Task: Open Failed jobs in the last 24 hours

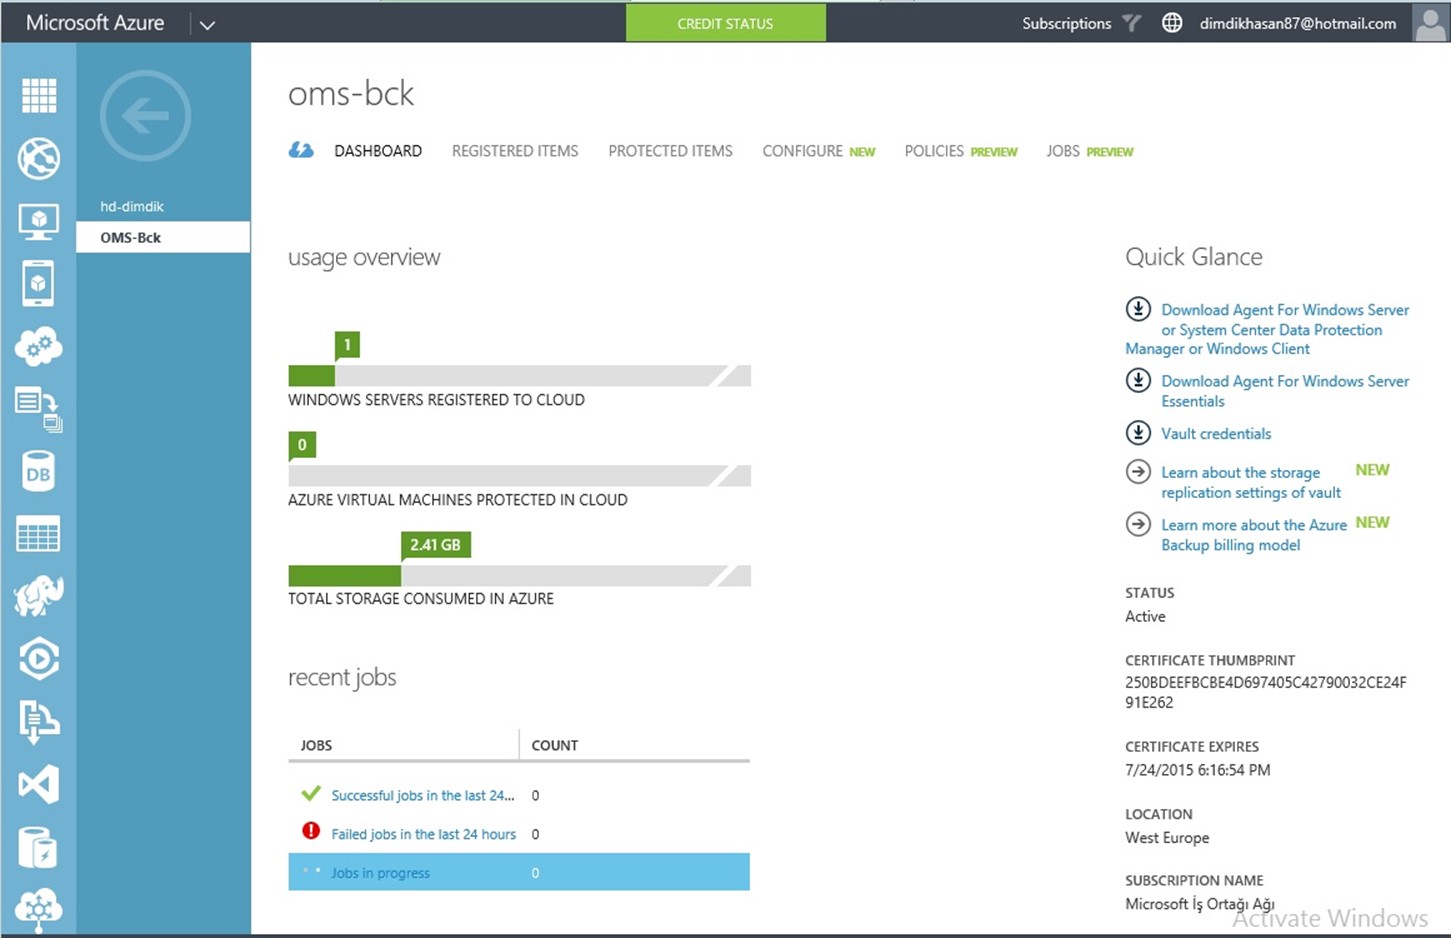Action: click(424, 834)
